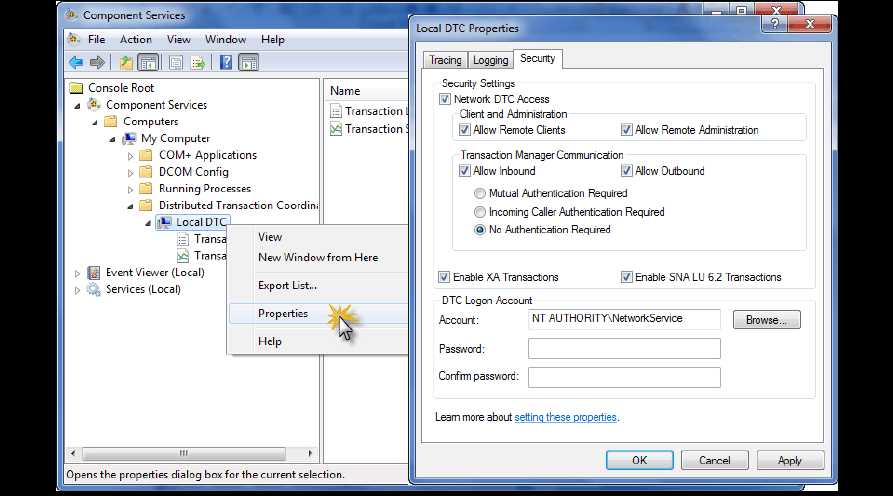Screen dimensions: 893x496
Task: Expand the DCOM Config node
Action: click(130, 172)
